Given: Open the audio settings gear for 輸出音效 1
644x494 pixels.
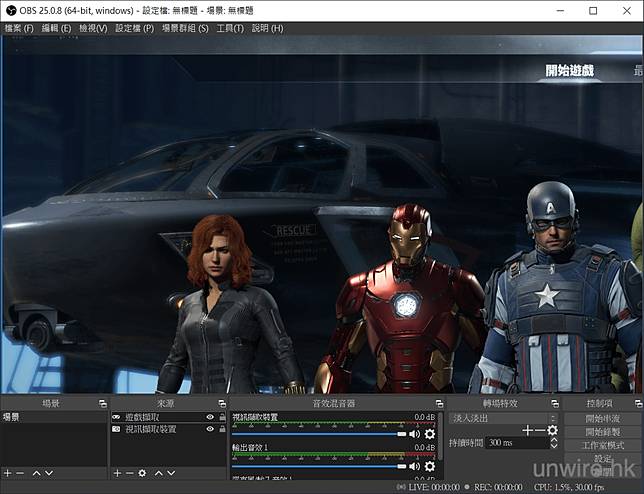Looking at the screenshot, I should [430, 466].
